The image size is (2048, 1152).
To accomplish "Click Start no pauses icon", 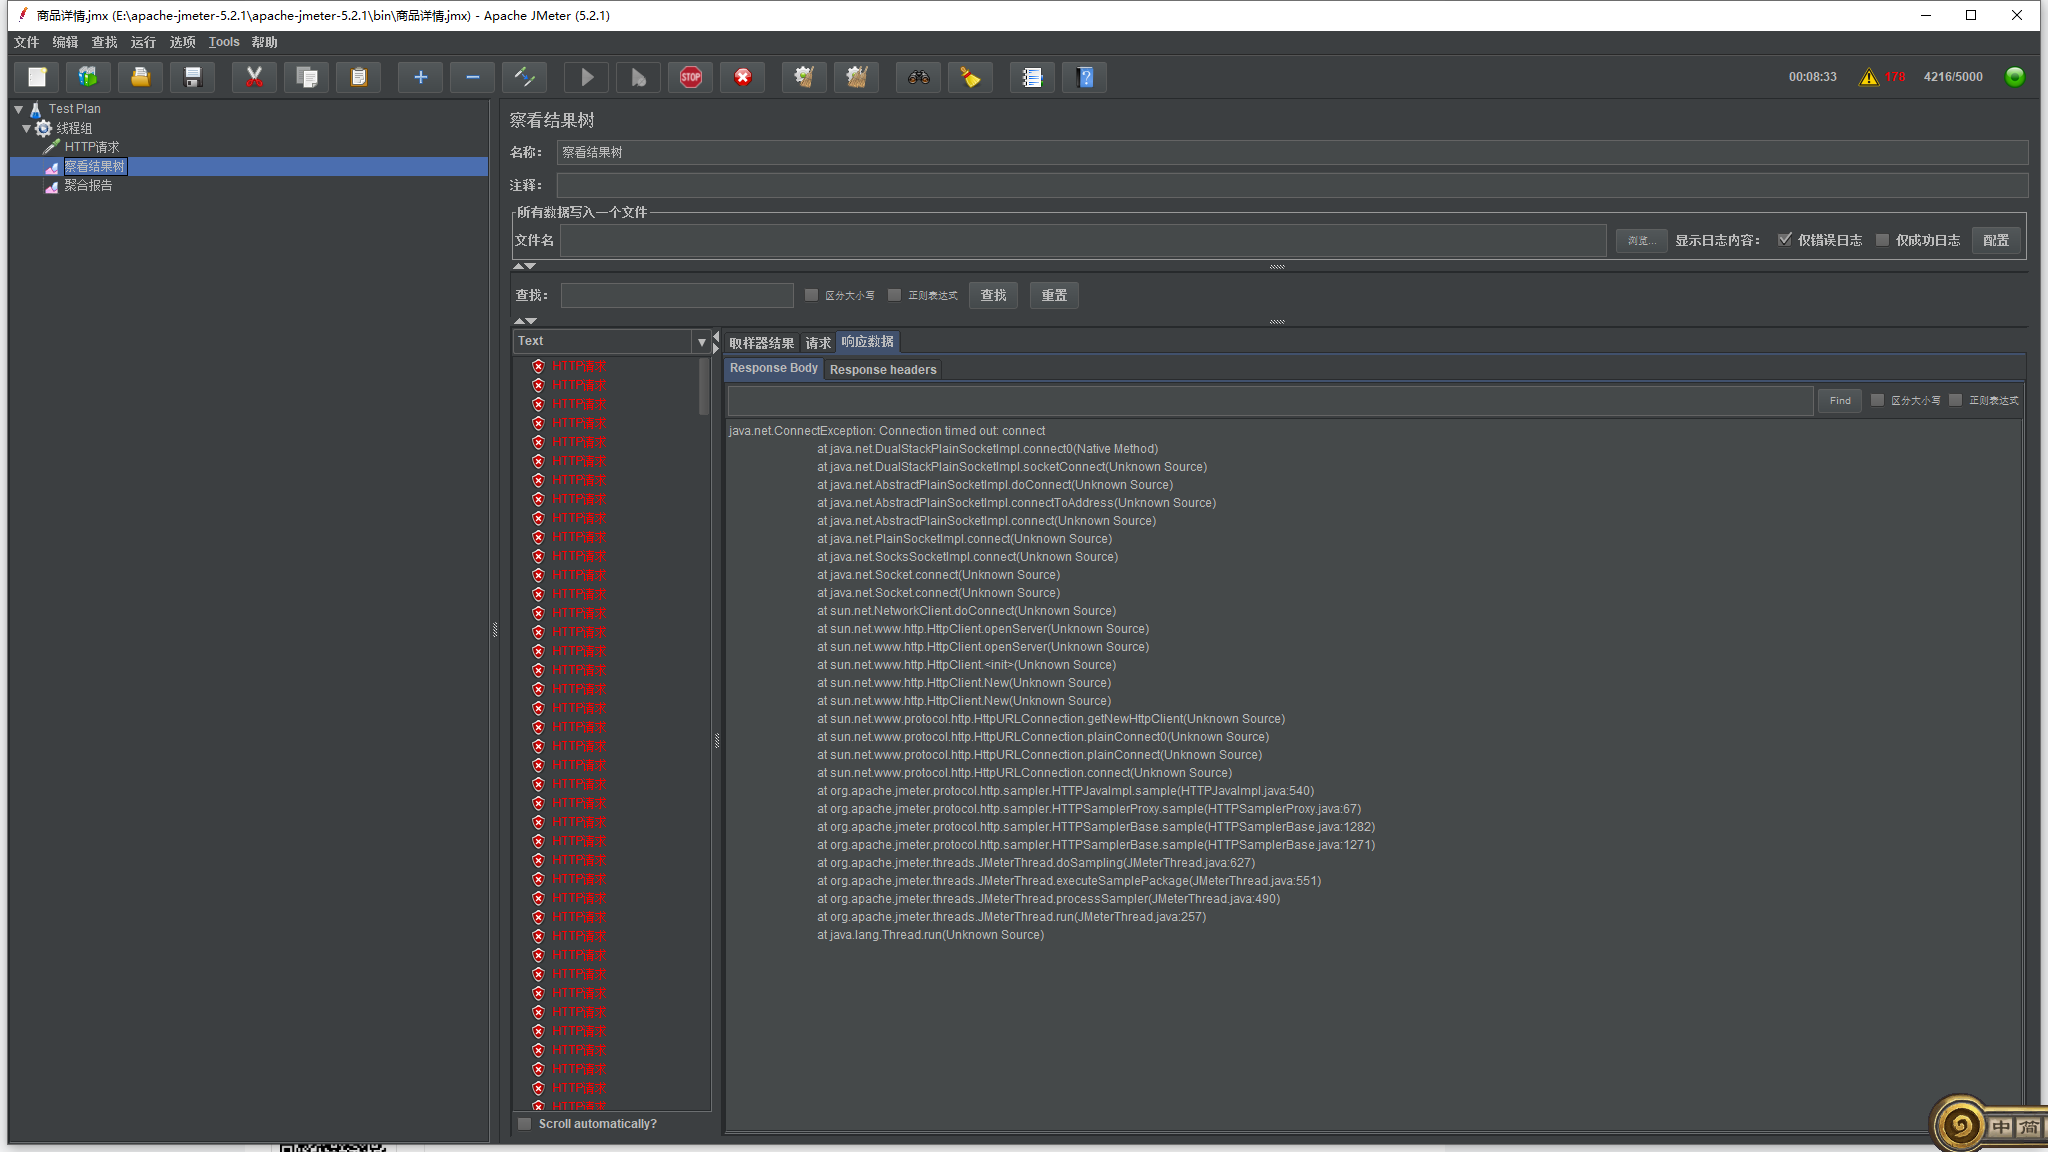I will [638, 77].
